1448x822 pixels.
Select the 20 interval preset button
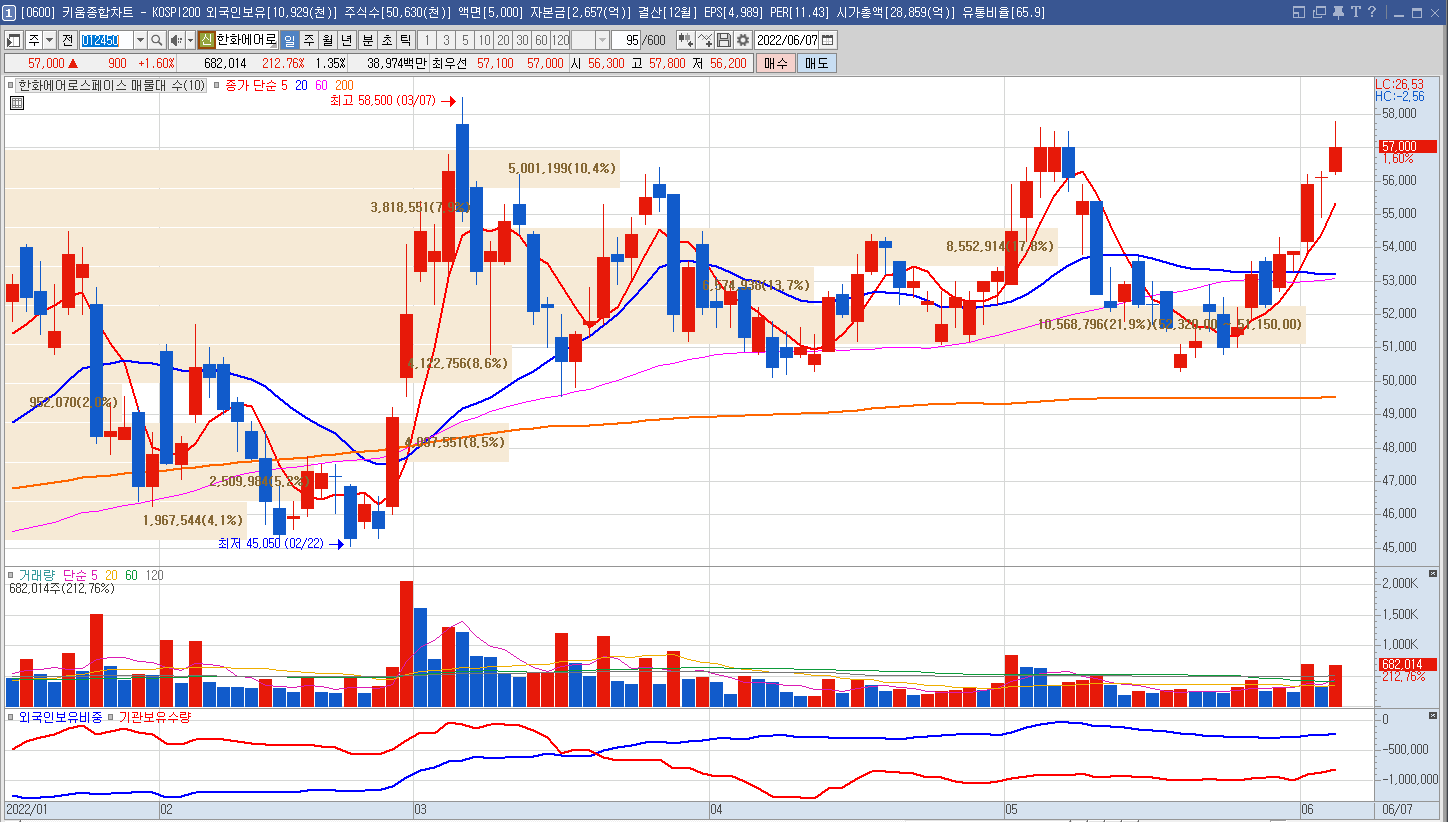503,40
